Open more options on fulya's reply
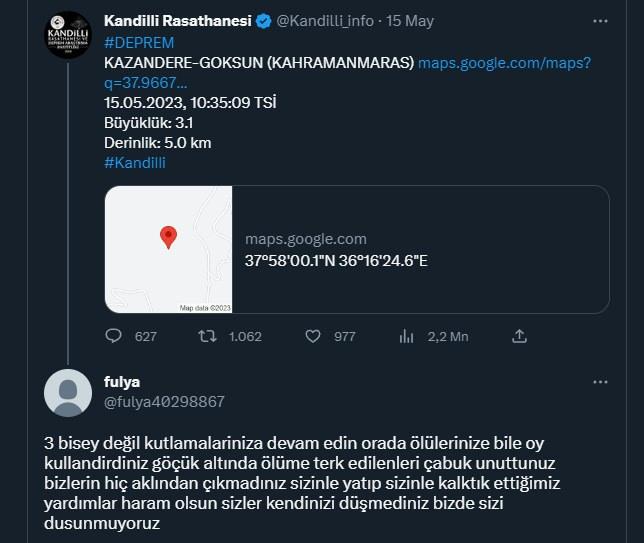Screen dimensions: 644x543 tap(600, 382)
